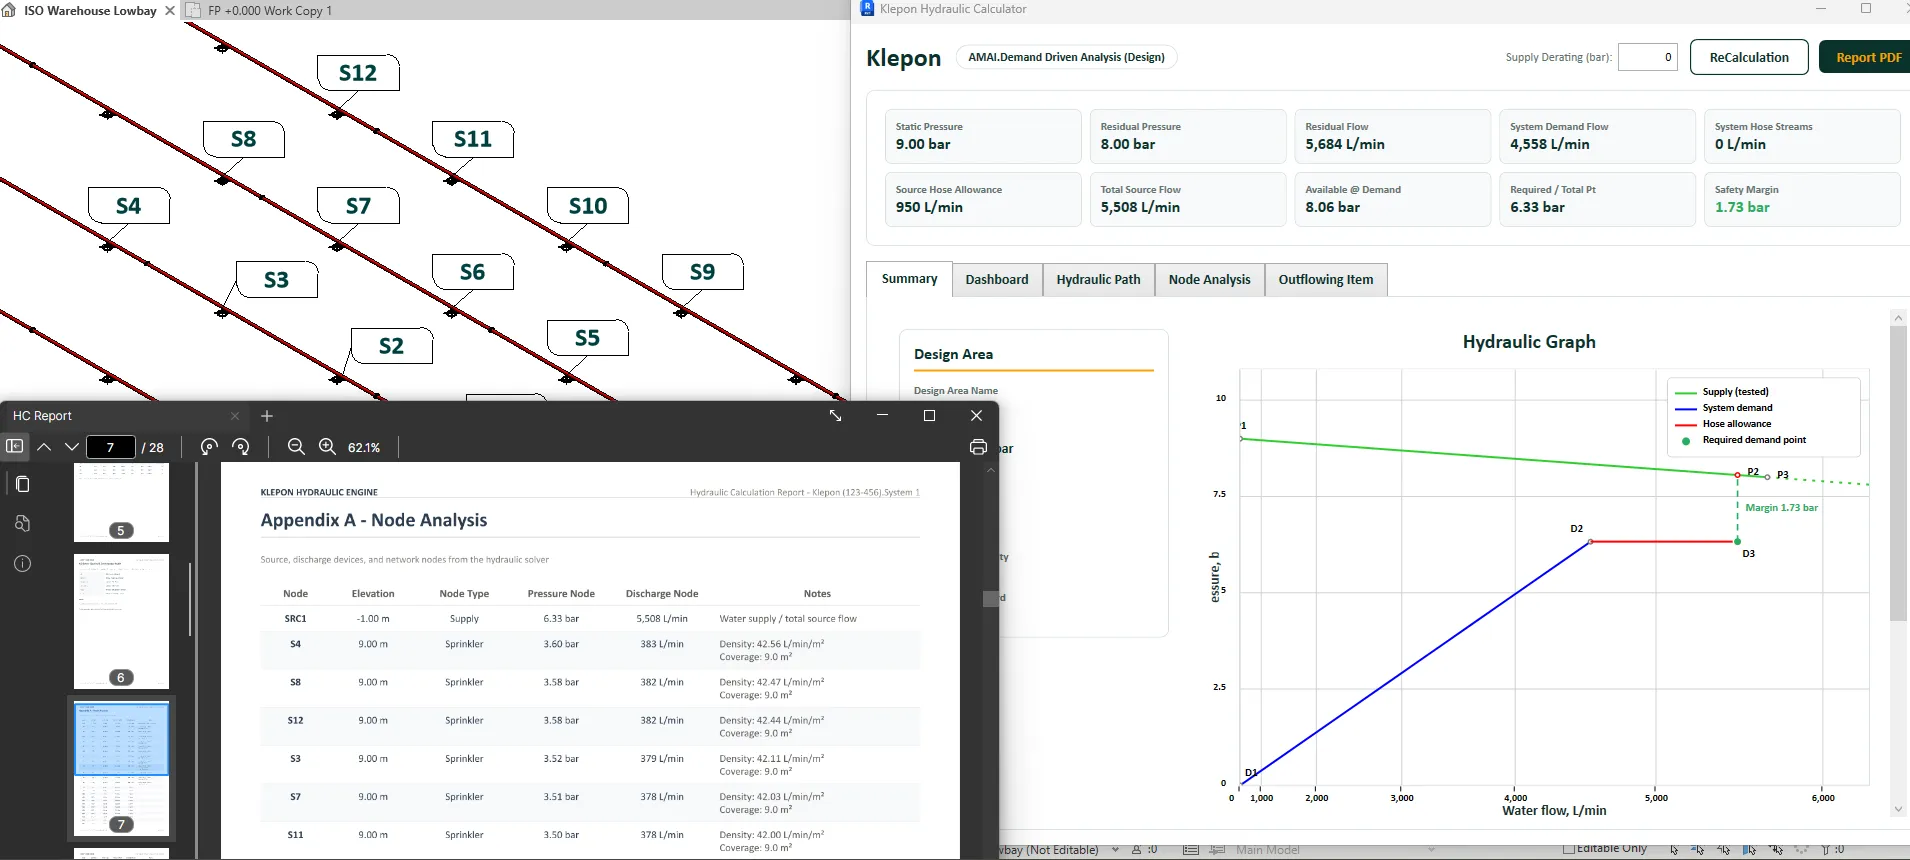Click the S7 sprinkler tag

pos(358,206)
